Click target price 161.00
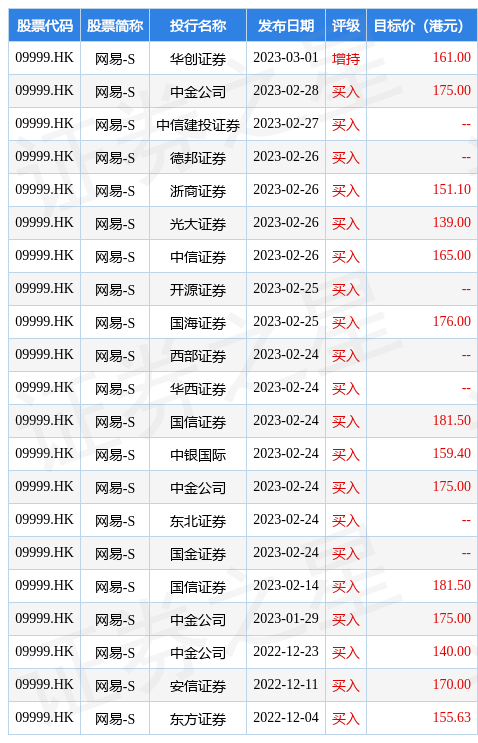This screenshot has width=478, height=743. point(451,58)
